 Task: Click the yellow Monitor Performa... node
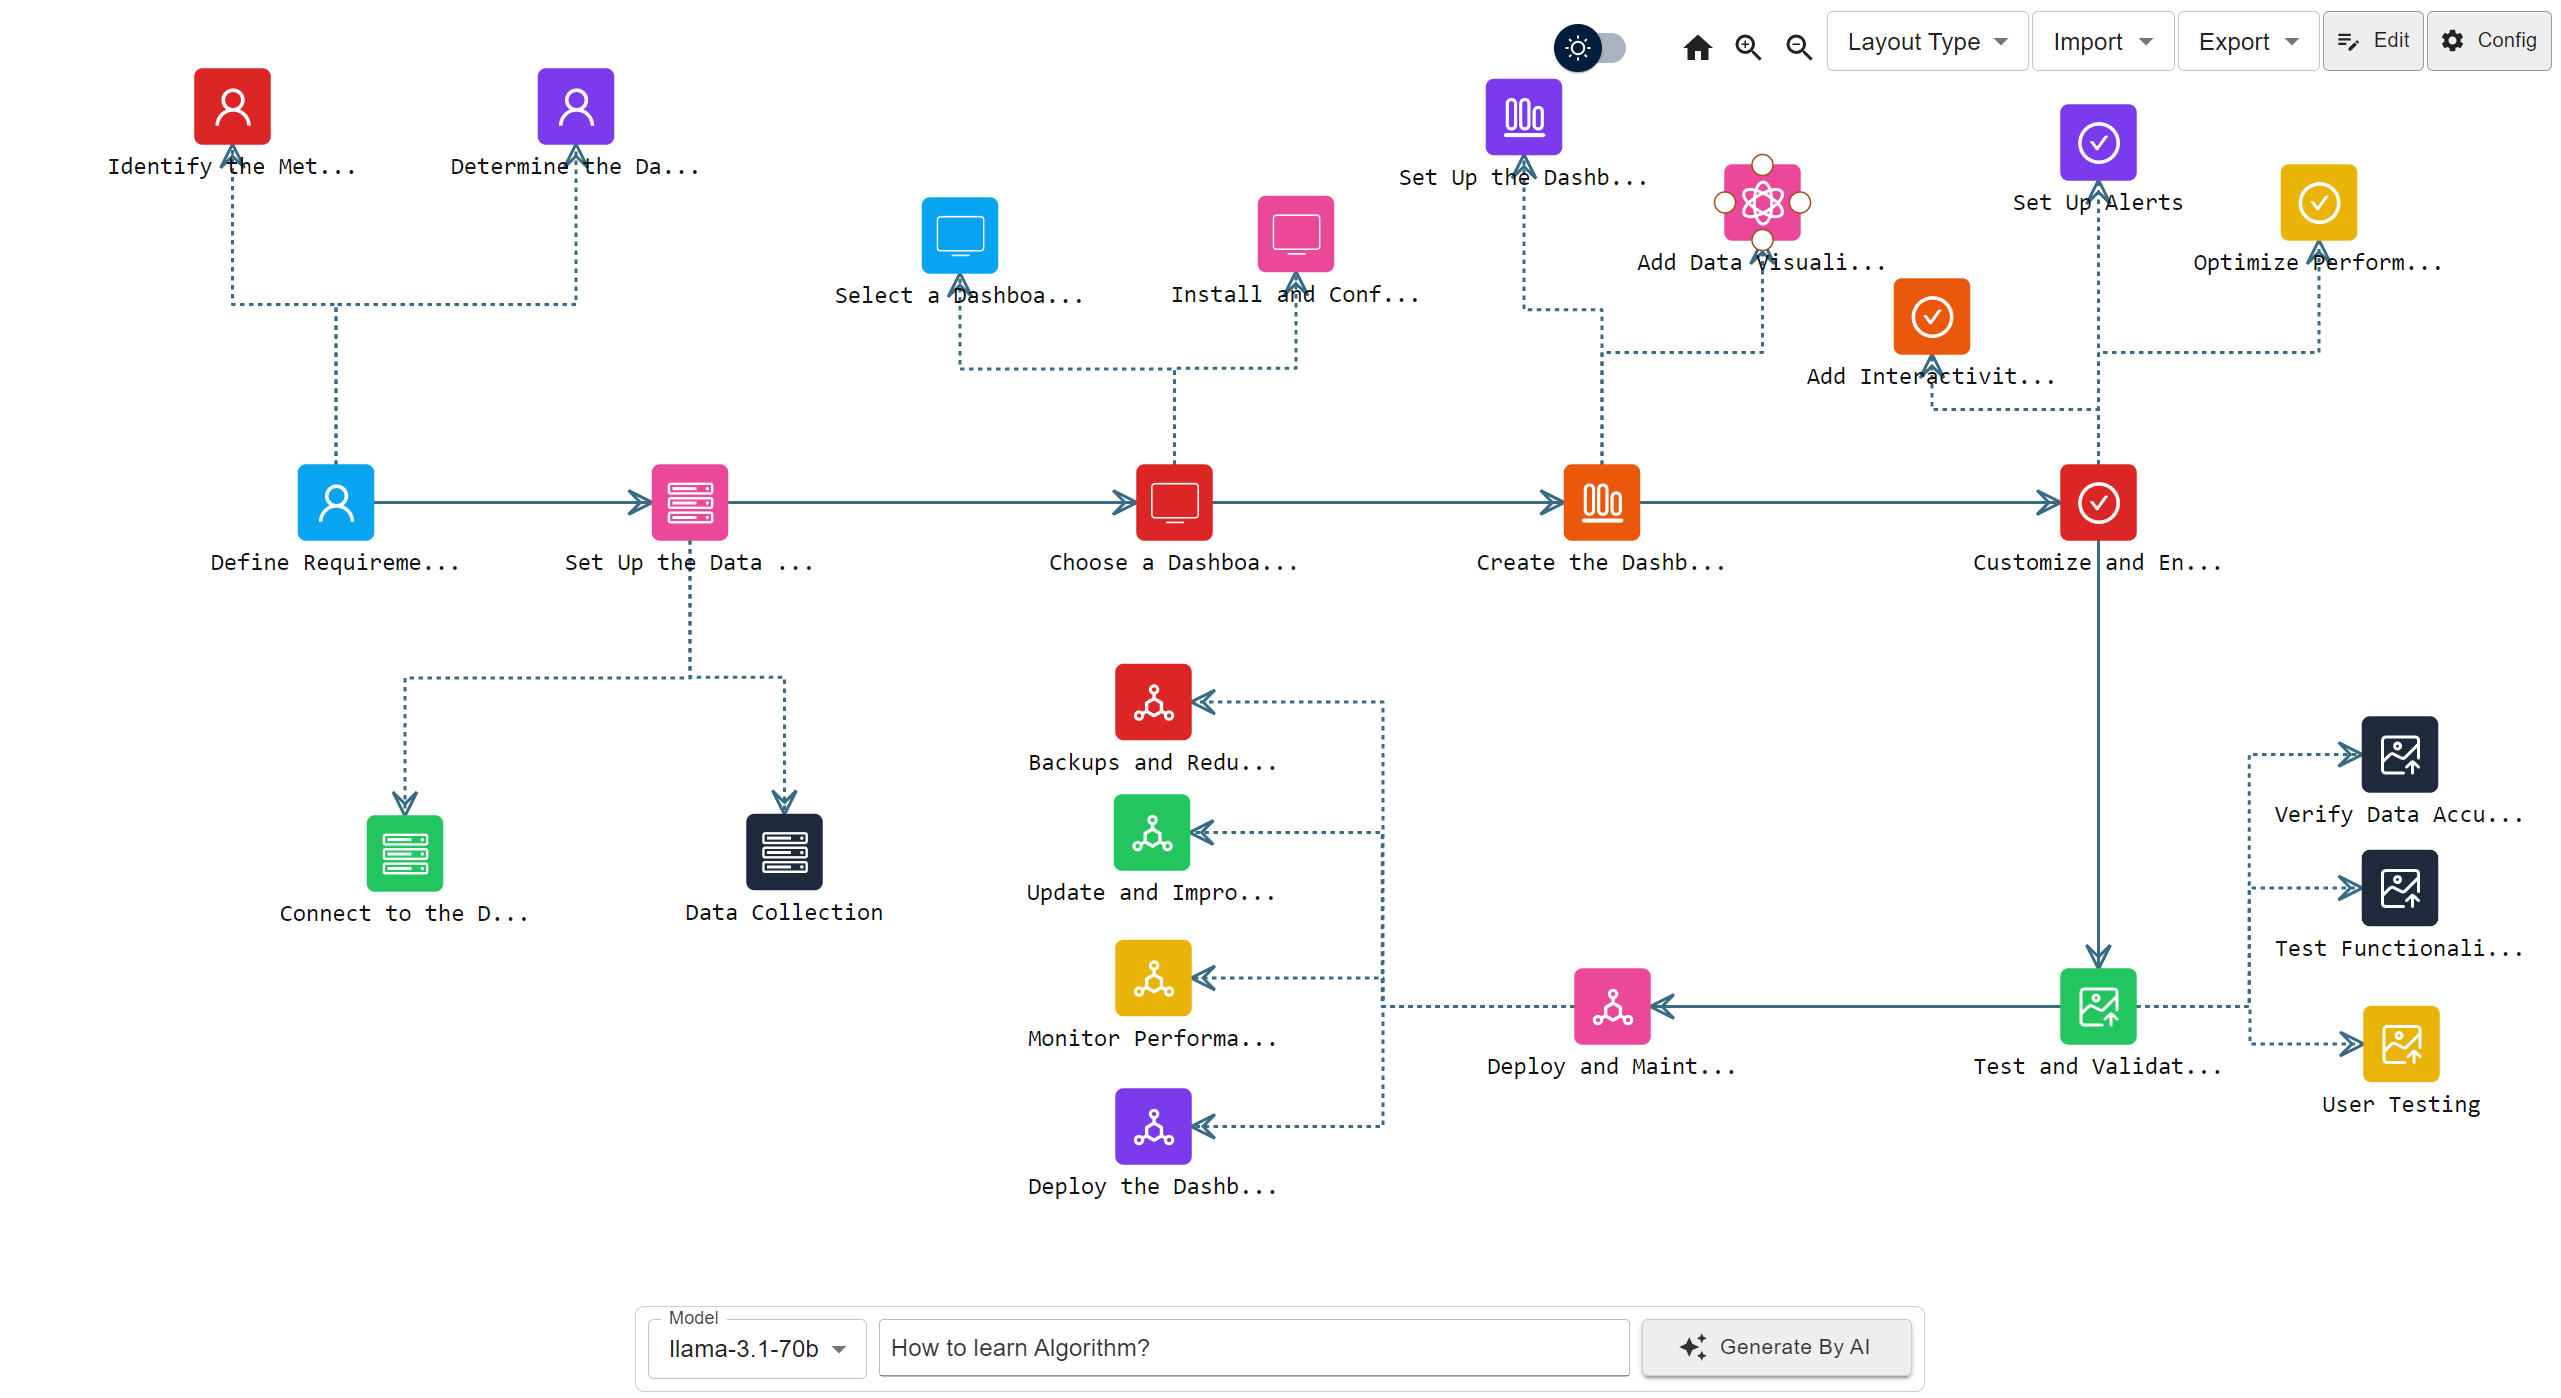pyautogui.click(x=1154, y=978)
